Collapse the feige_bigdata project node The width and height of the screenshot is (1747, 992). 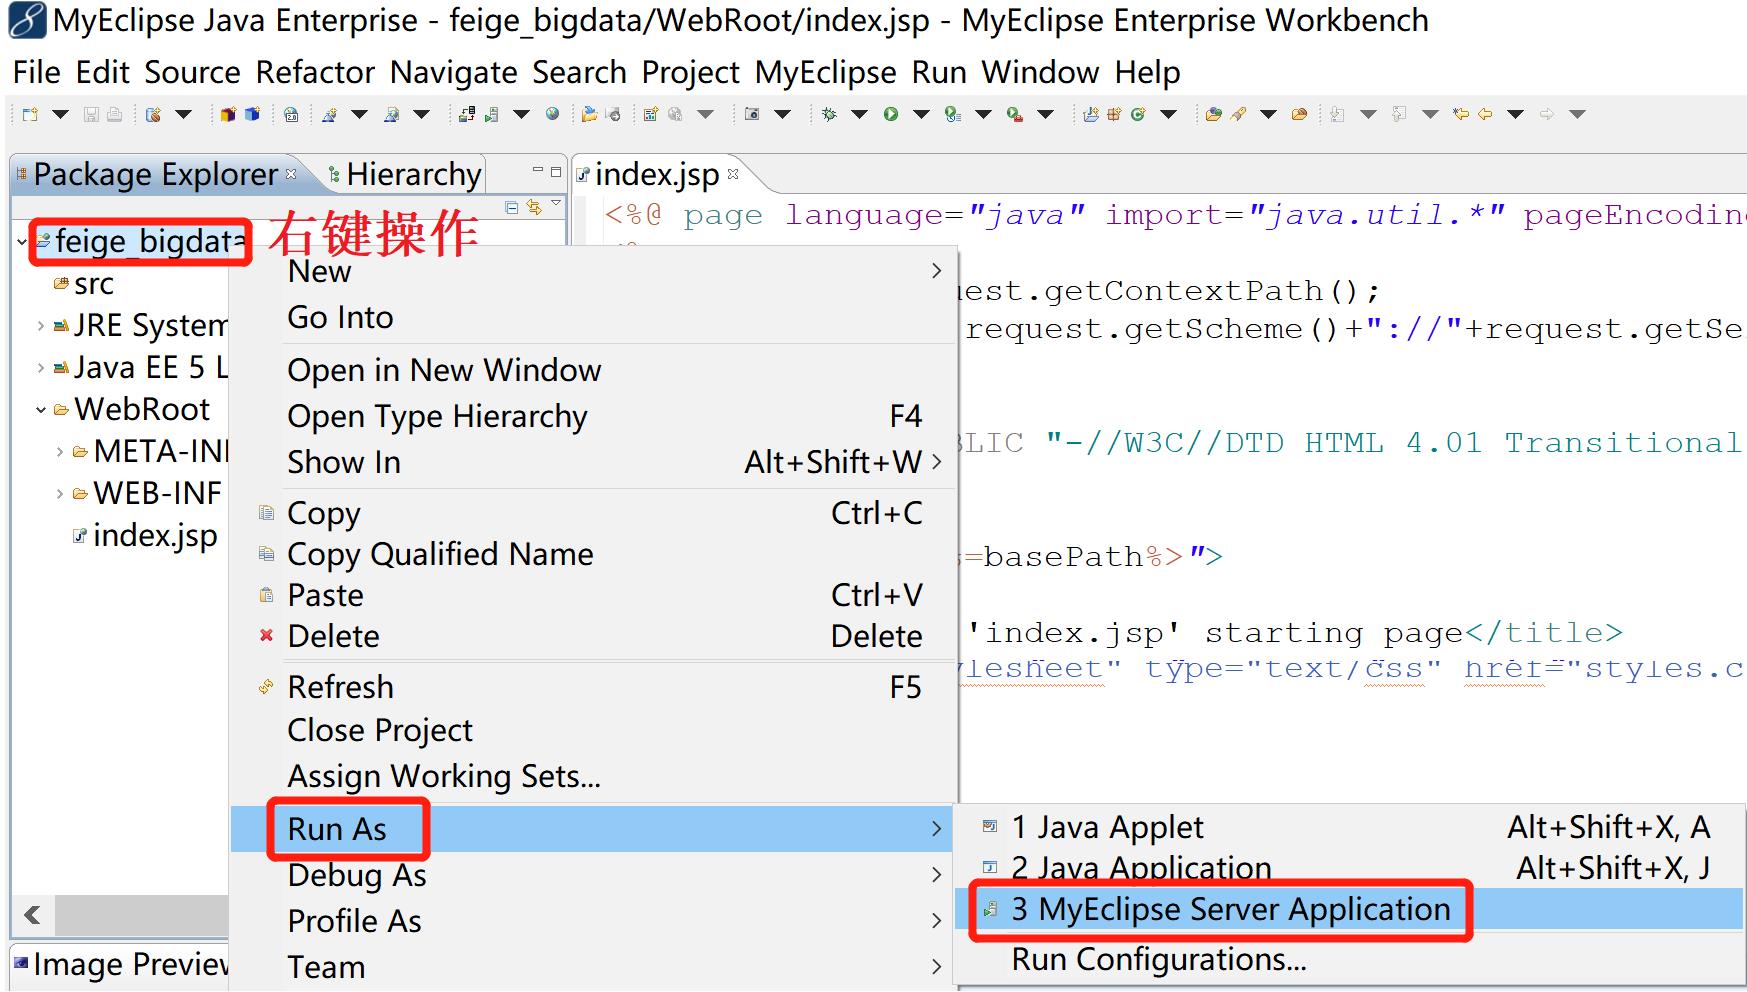tap(22, 242)
